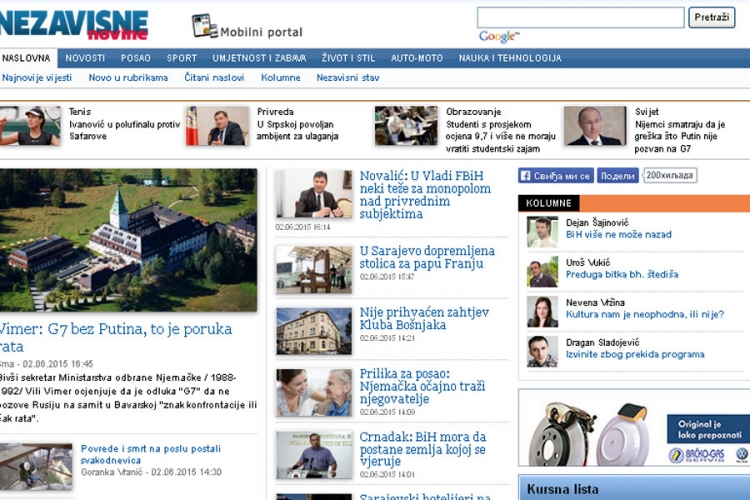This screenshot has height=500, width=750.
Task: Click the caregiver and elderly woman thumbnail
Action: click(x=314, y=392)
